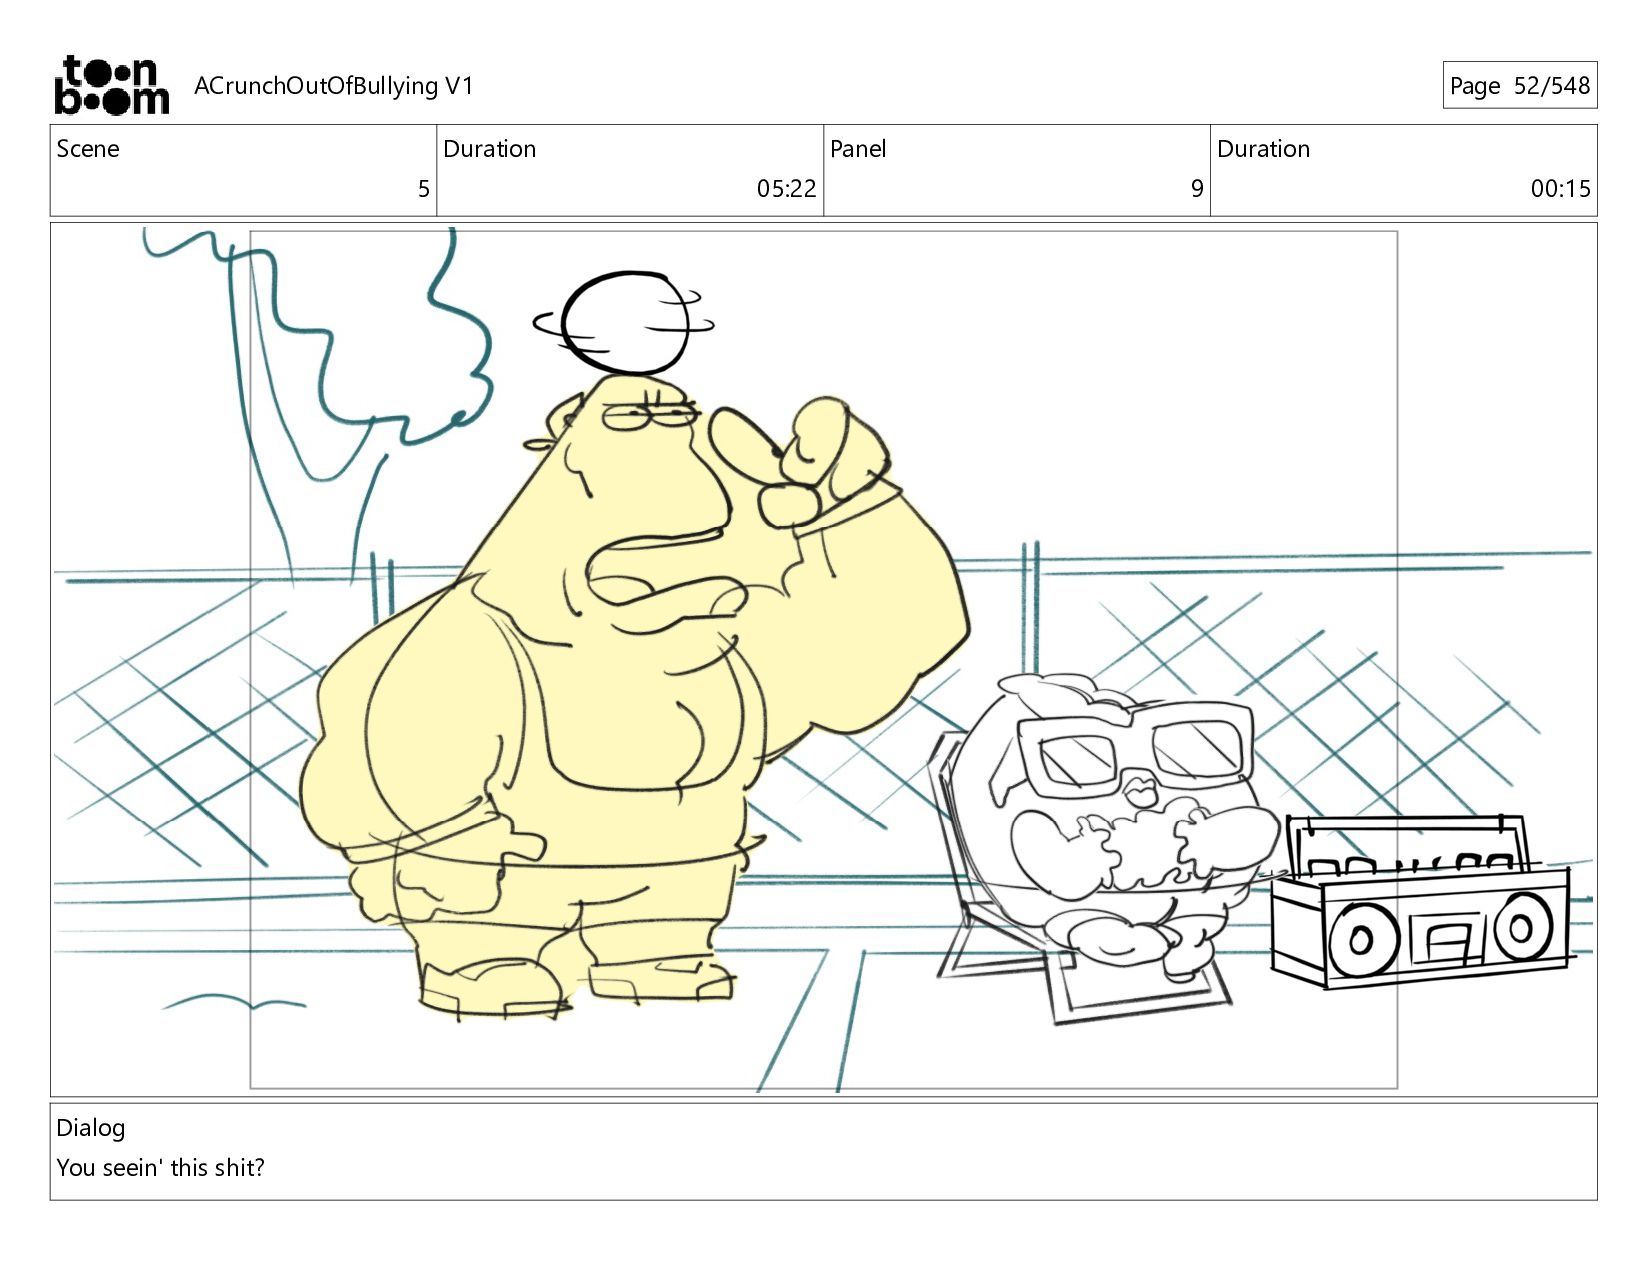Click the 'Scene' label
This screenshot has width=1650, height=1275.
click(88, 149)
